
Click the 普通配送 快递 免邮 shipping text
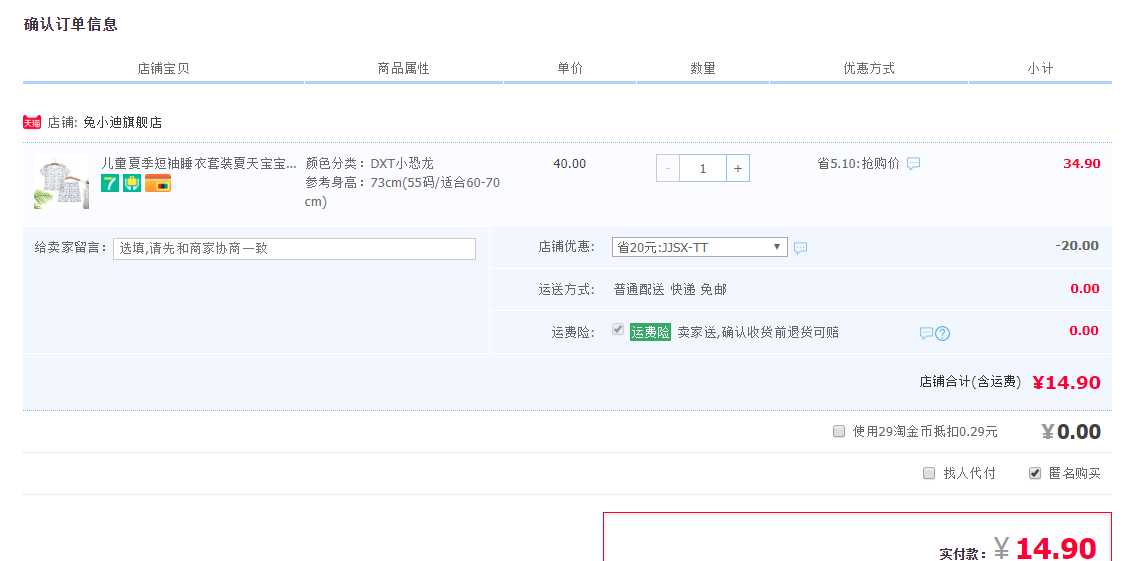[670, 289]
